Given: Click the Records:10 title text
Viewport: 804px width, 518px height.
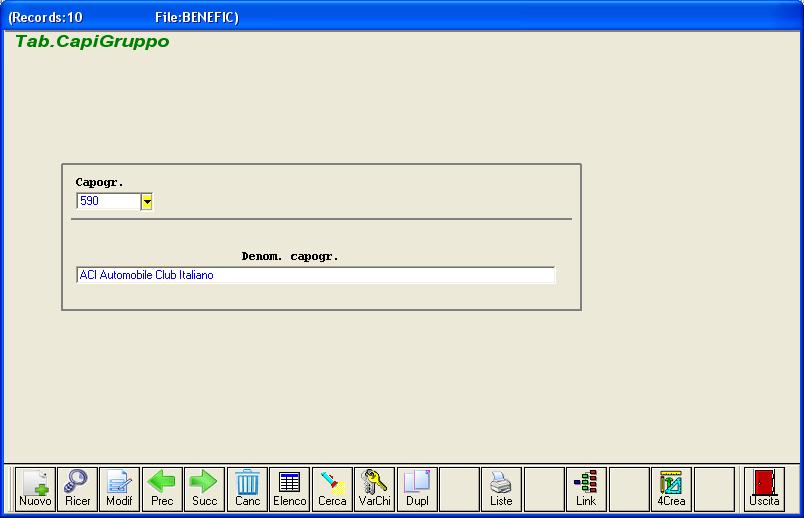Looking at the screenshot, I should [45, 17].
